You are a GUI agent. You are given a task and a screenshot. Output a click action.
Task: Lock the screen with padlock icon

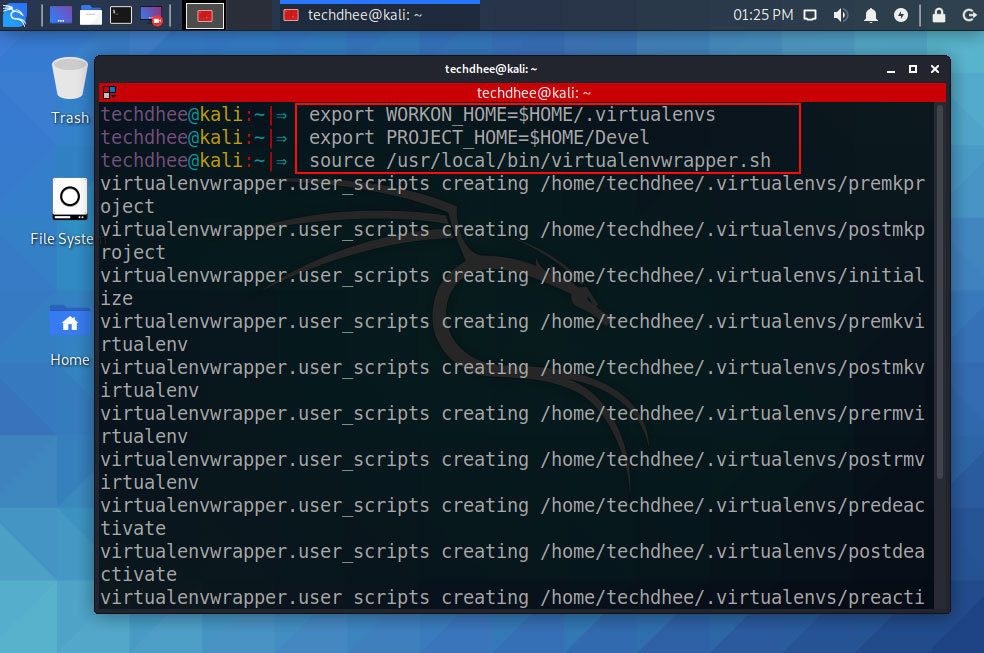point(939,15)
